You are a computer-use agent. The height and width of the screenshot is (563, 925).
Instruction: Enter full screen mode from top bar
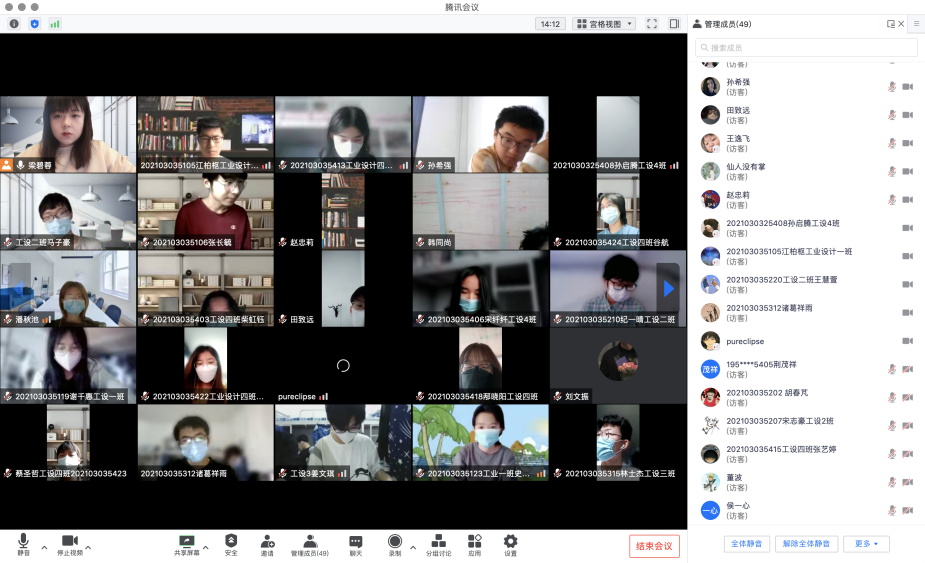point(652,24)
